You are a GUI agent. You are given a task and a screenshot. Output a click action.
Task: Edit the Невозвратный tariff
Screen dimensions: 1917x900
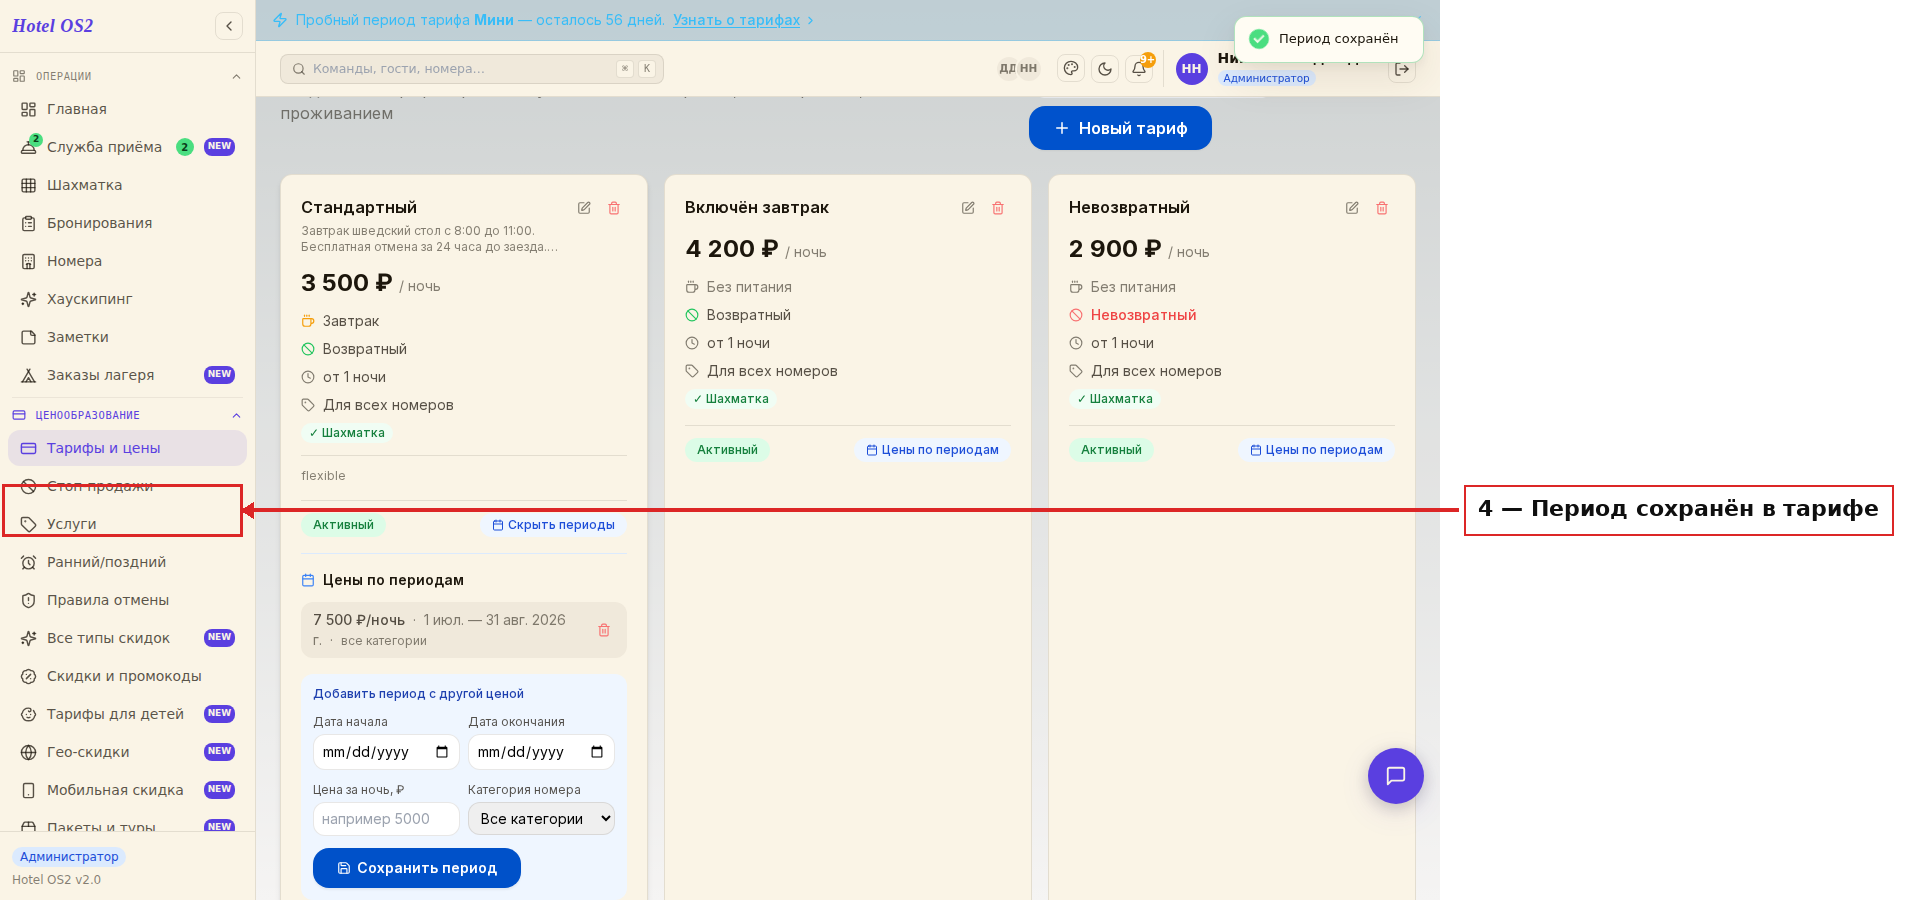(x=1352, y=208)
